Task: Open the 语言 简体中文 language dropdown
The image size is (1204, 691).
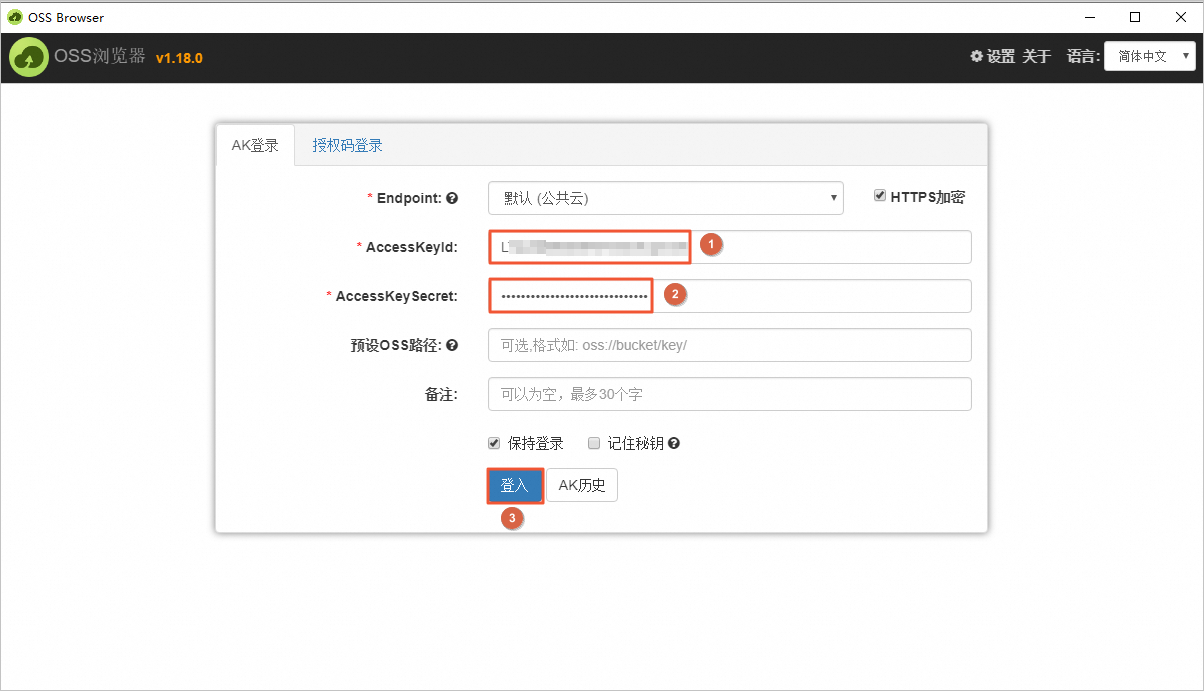Action: pyautogui.click(x=1150, y=57)
